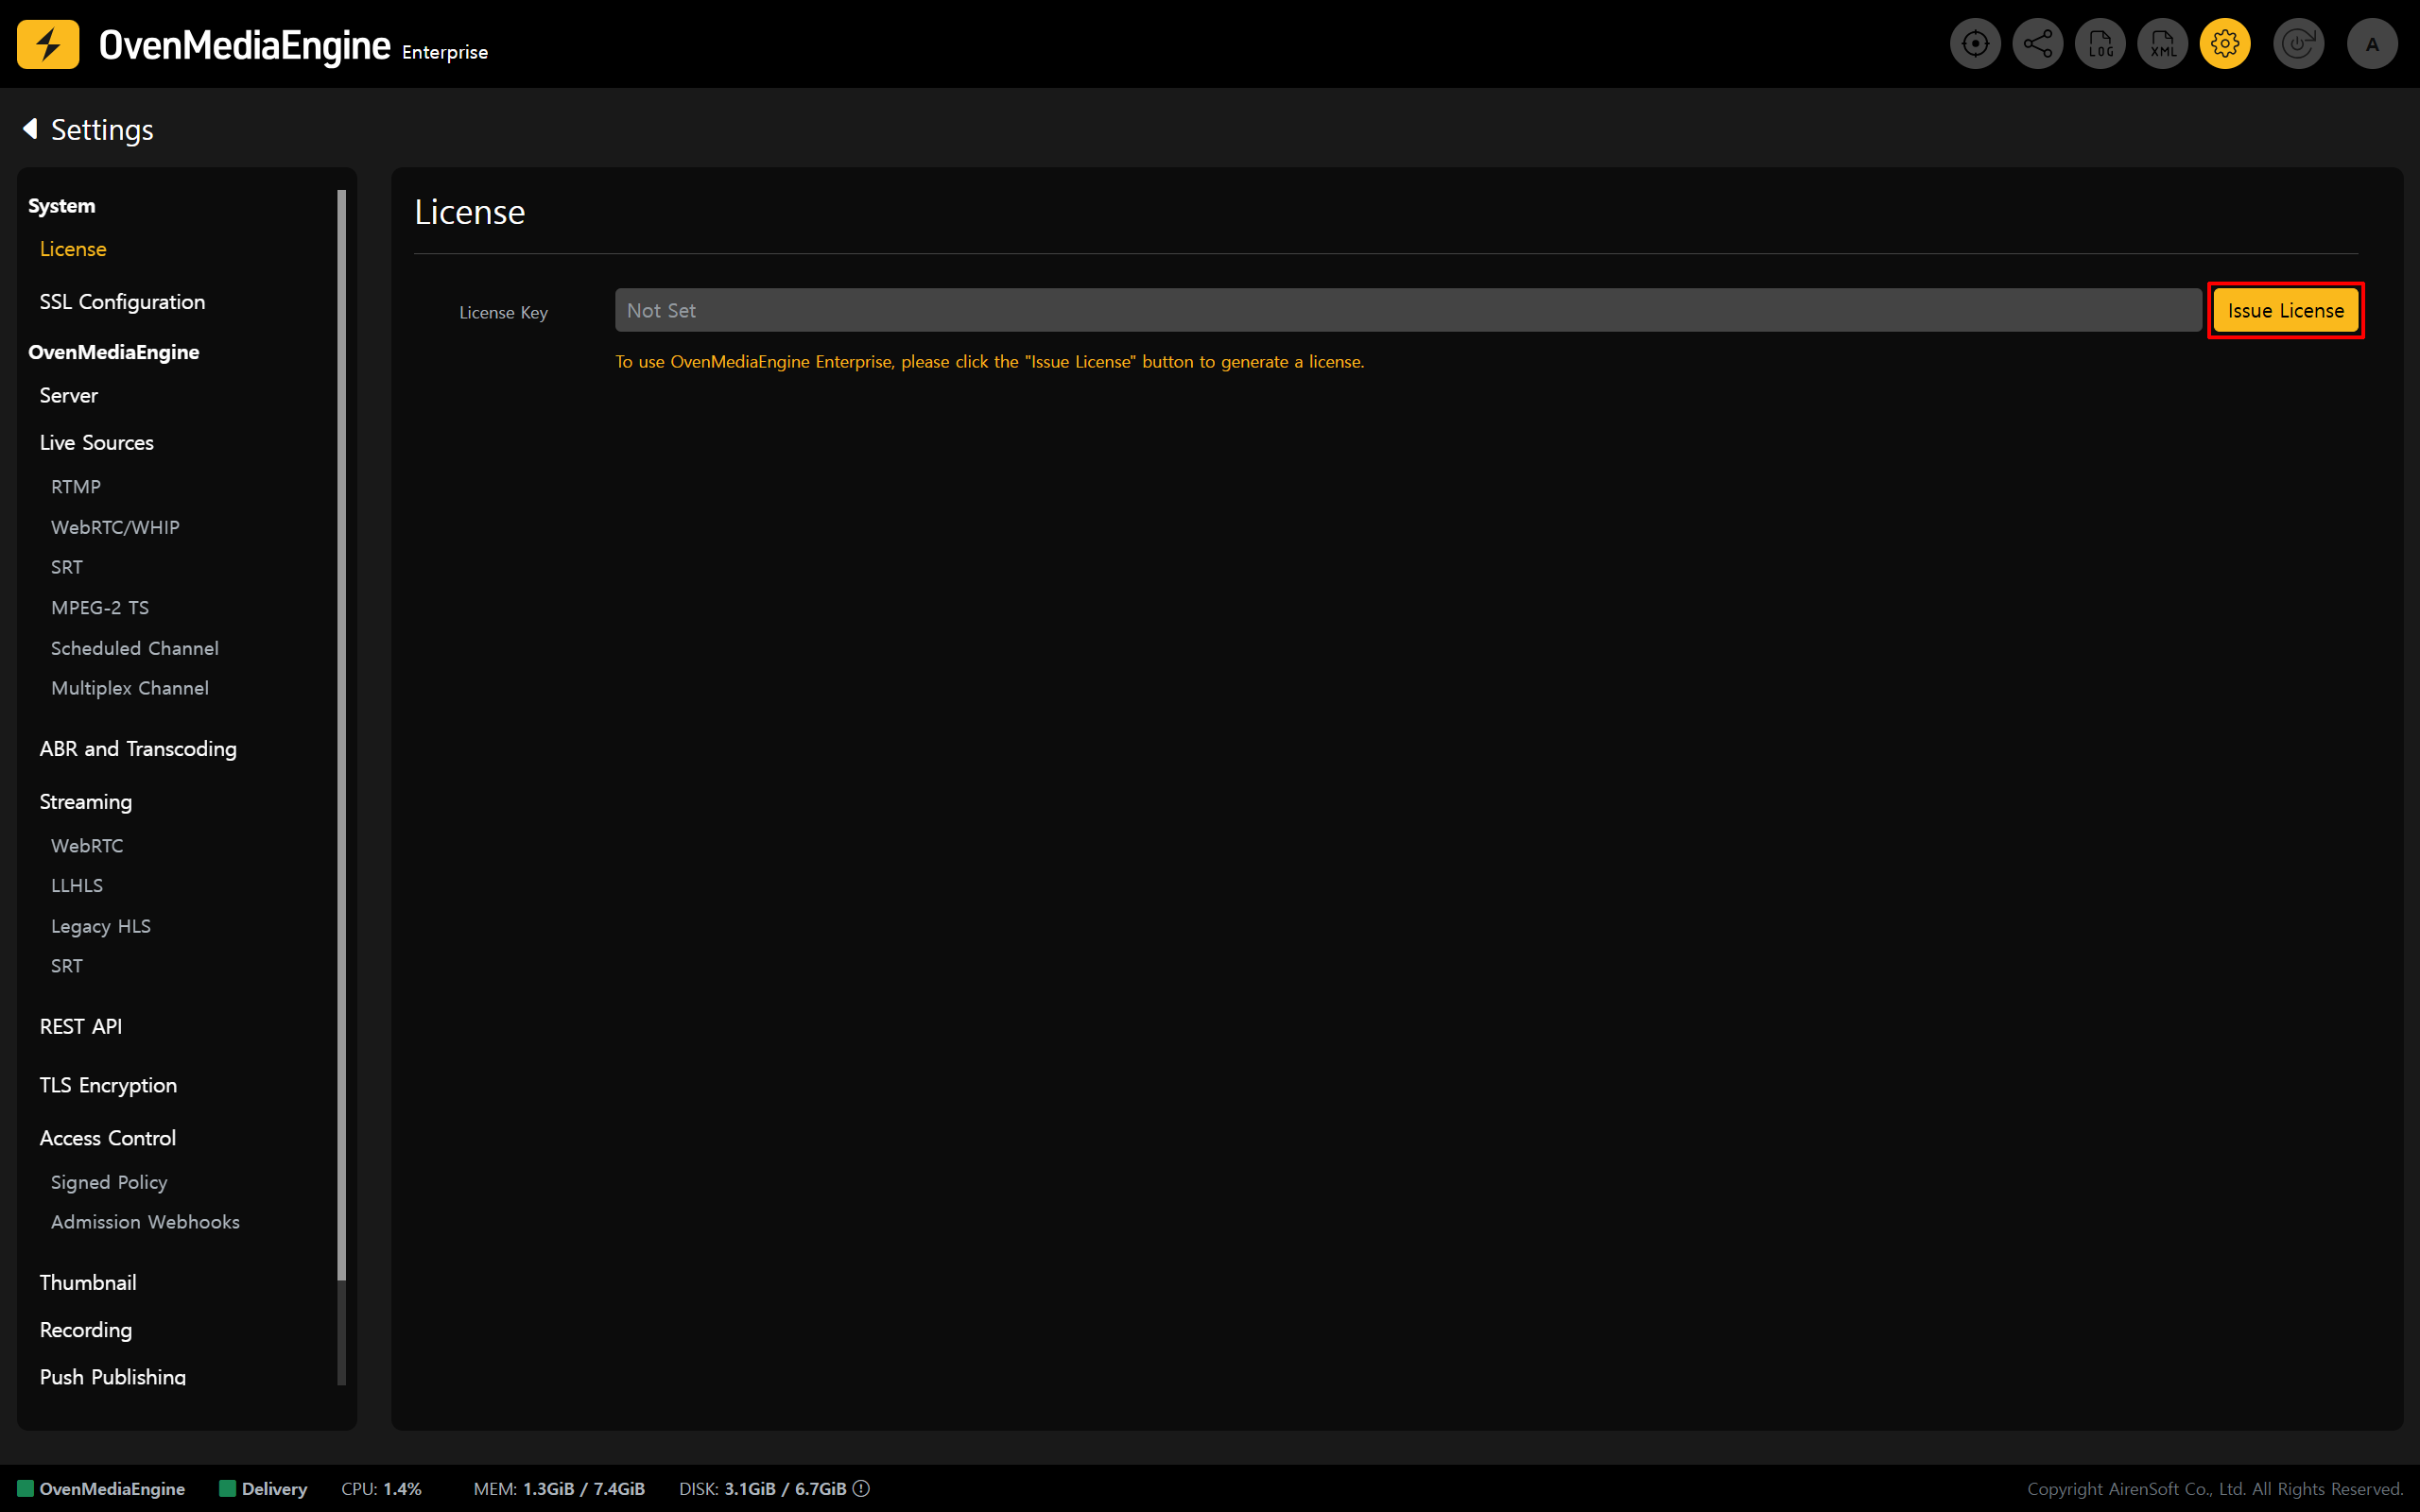Image resolution: width=2420 pixels, height=1512 pixels.
Task: Click the yellow settings gear icon
Action: [2225, 44]
